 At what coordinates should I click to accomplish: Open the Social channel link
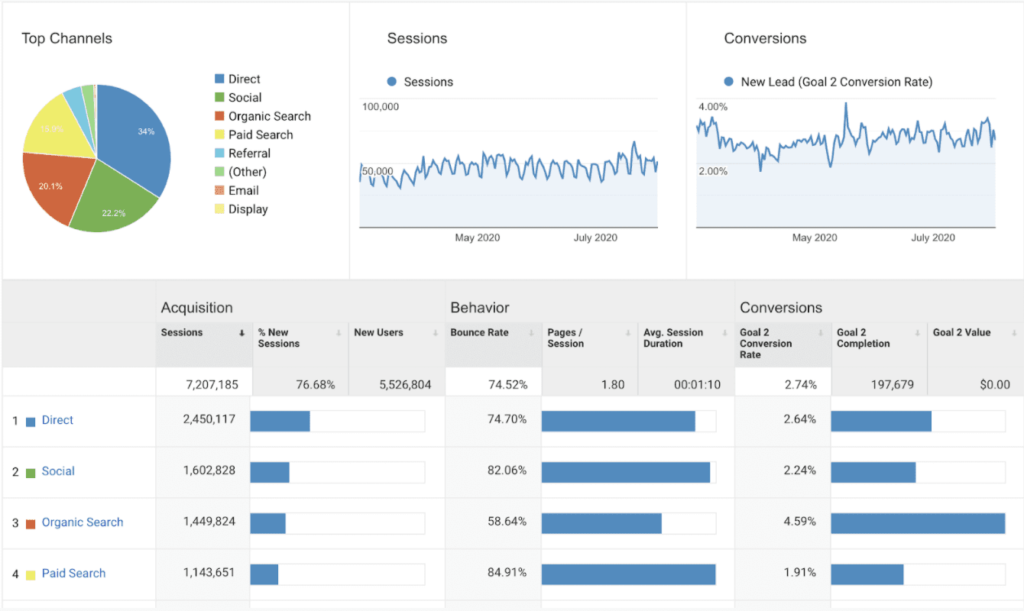click(58, 471)
